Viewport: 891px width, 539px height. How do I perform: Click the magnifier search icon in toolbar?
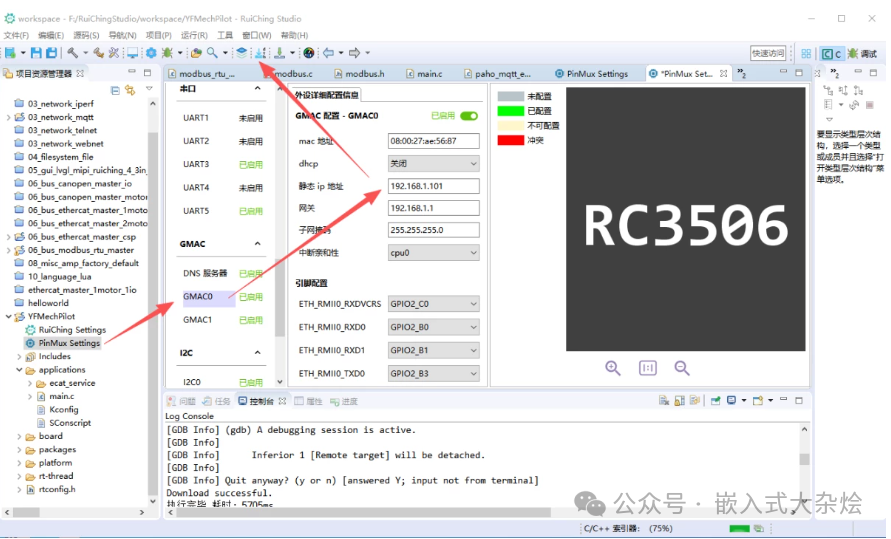click(x=212, y=53)
